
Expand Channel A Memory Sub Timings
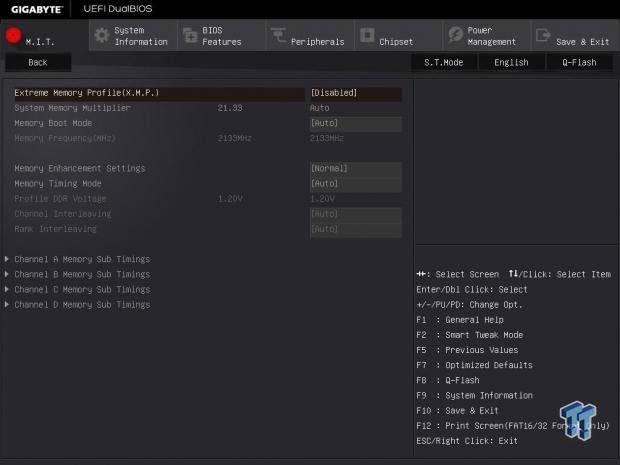pyautogui.click(x=82, y=259)
